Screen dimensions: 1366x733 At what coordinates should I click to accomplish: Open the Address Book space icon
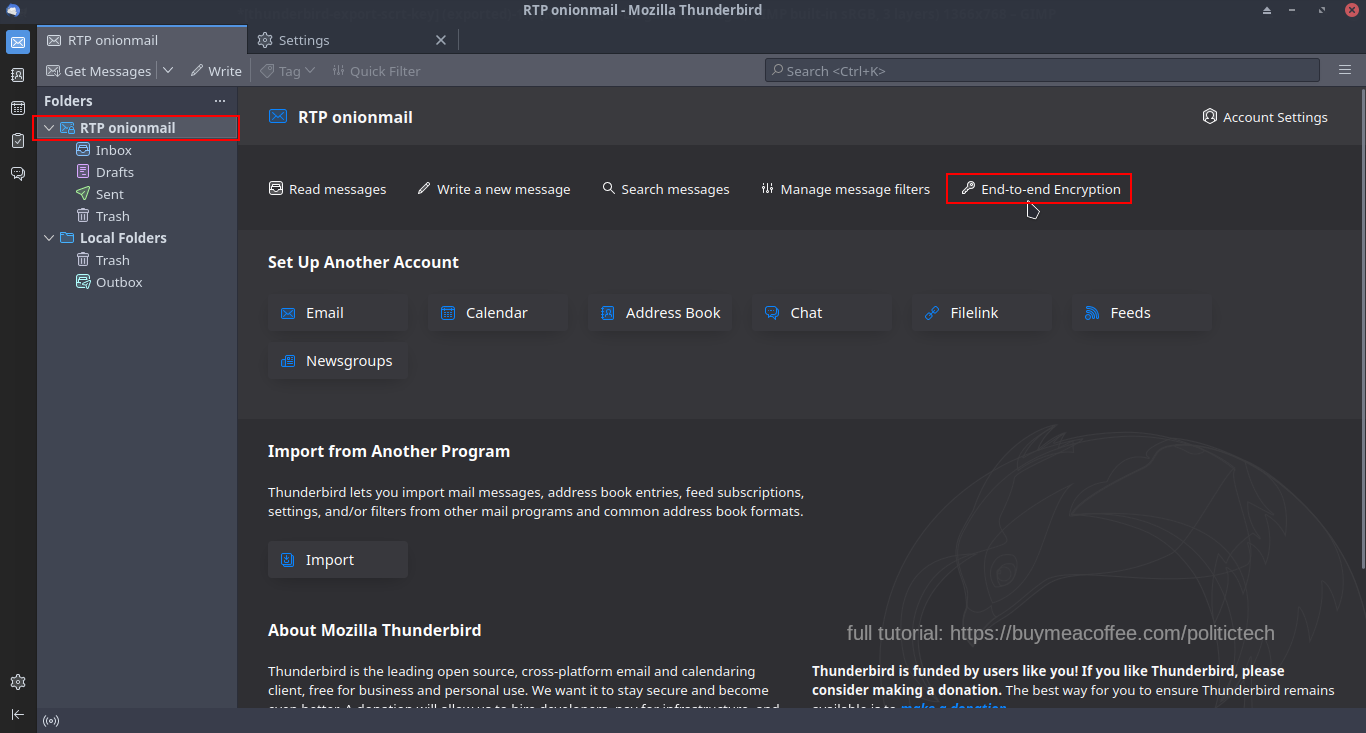pyautogui.click(x=18, y=75)
